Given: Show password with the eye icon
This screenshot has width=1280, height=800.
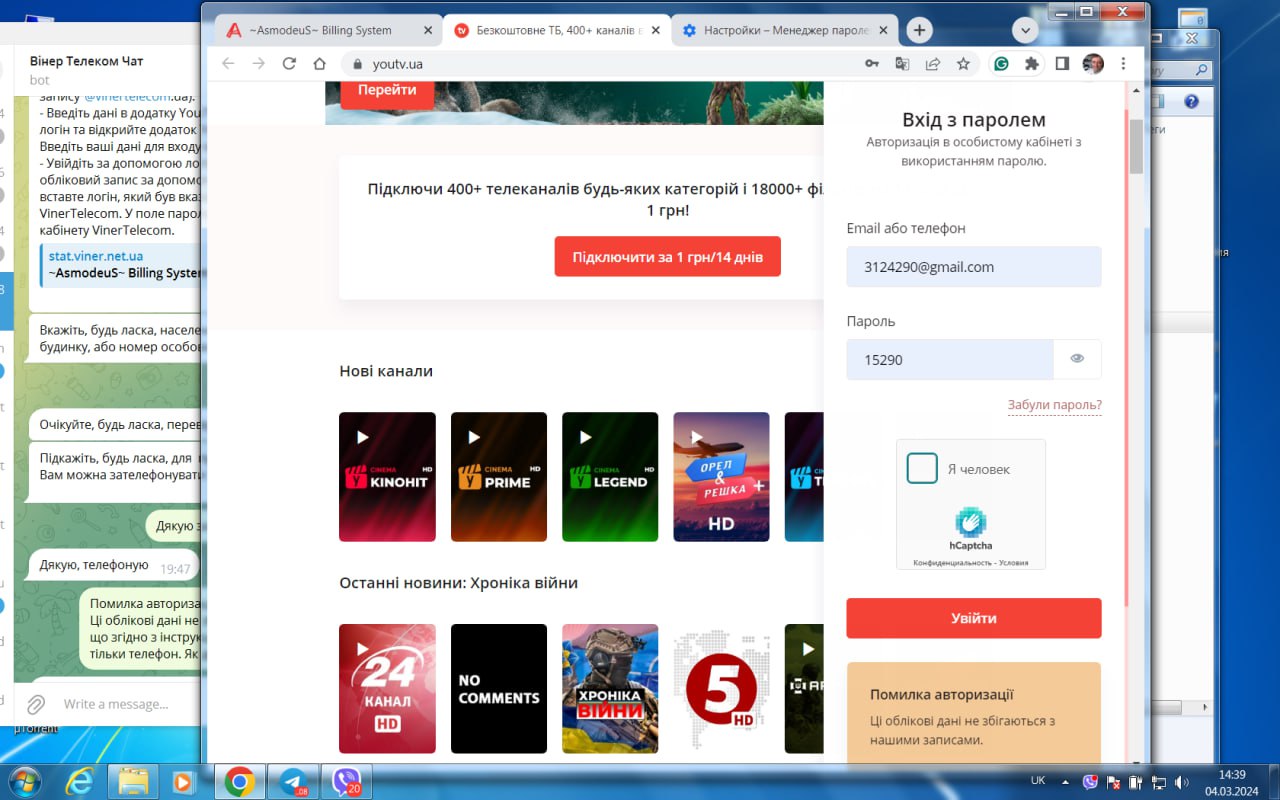Looking at the screenshot, I should point(1077,360).
